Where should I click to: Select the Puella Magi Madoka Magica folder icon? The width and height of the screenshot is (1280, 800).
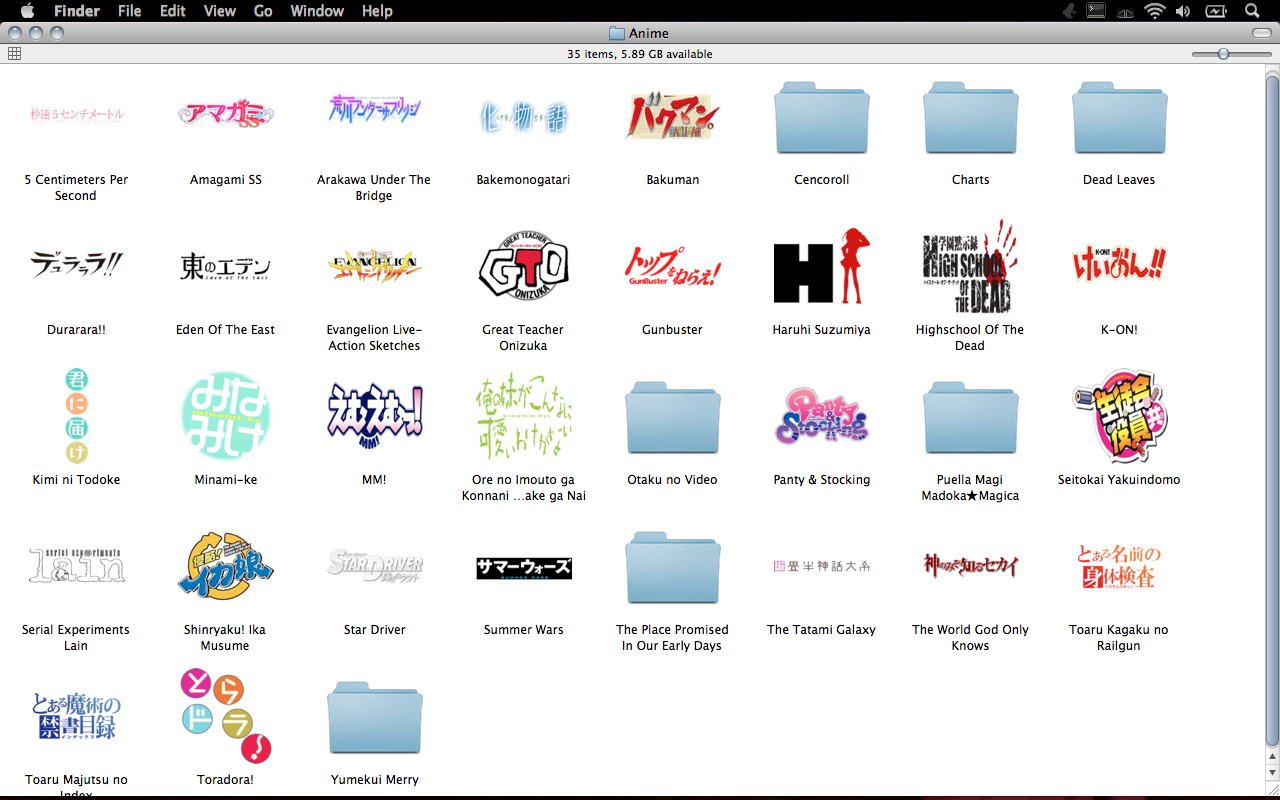coord(971,419)
